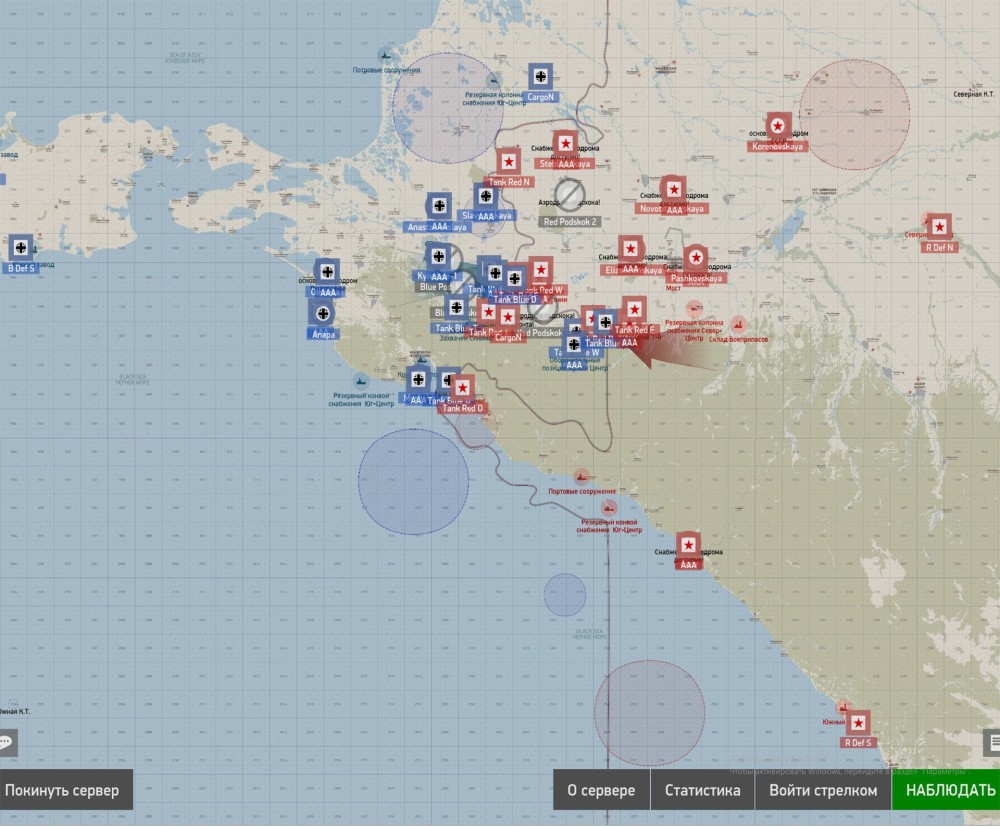
Task: Click the red zone circle over the southern sea
Action: 649,713
